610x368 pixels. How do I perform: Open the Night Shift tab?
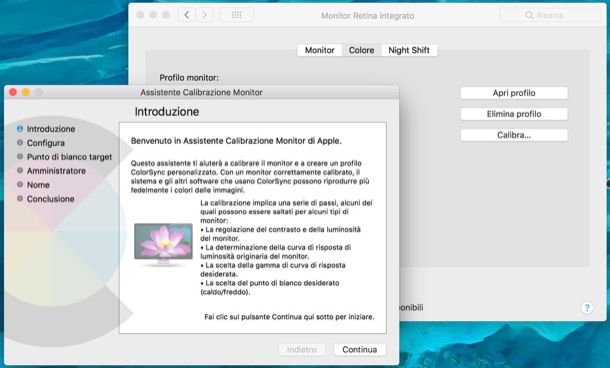click(409, 50)
